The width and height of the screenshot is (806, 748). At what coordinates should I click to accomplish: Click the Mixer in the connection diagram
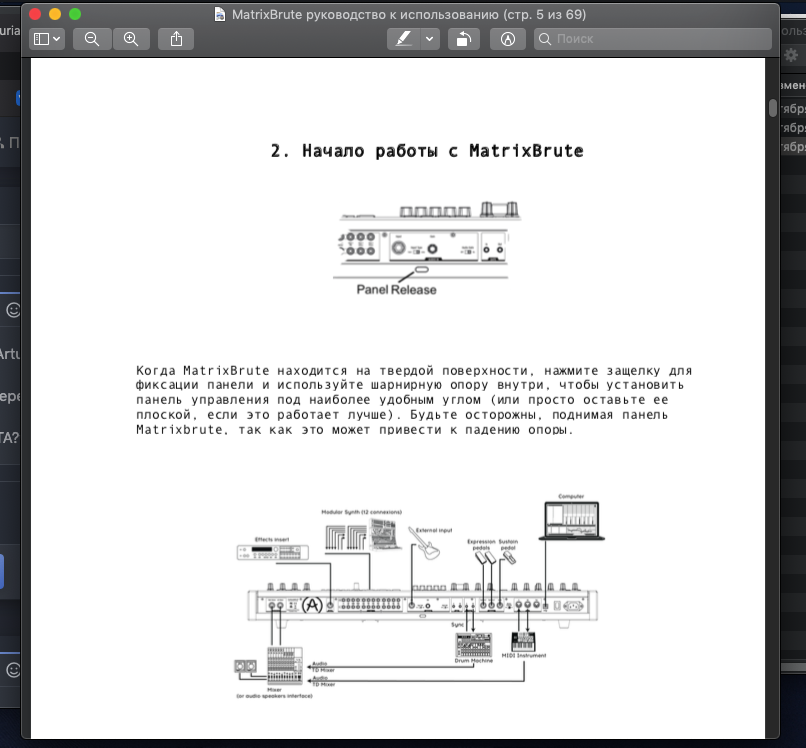point(284,666)
